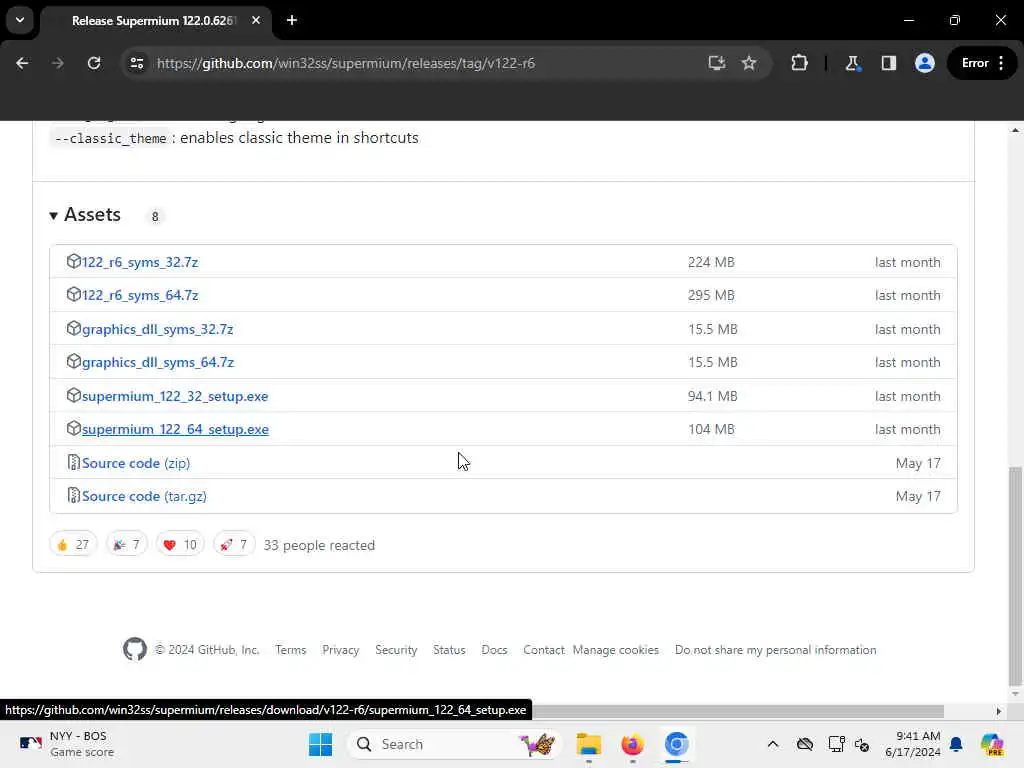1024x768 pixels.
Task: Open the Windows Start menu
Action: click(x=320, y=744)
